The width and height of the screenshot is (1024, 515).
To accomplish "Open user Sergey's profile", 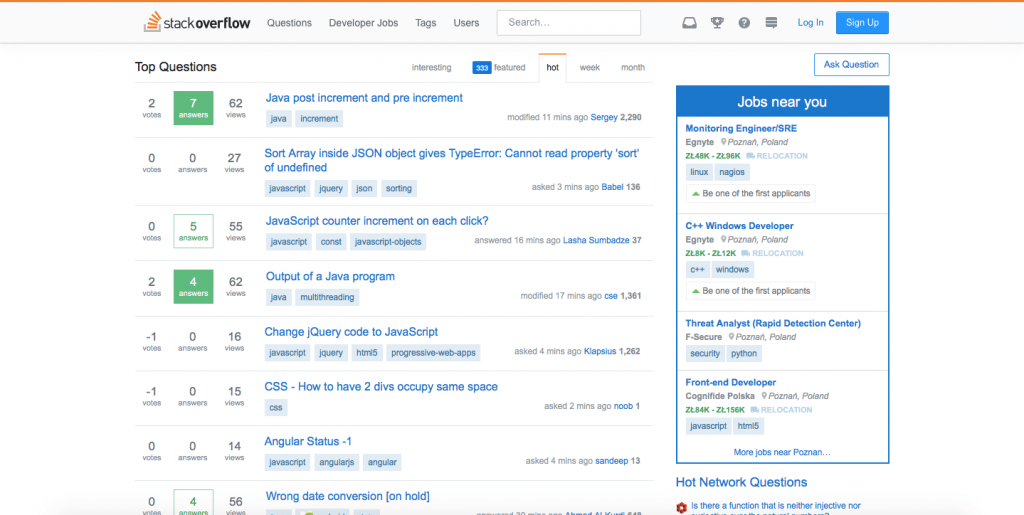I will click(604, 117).
